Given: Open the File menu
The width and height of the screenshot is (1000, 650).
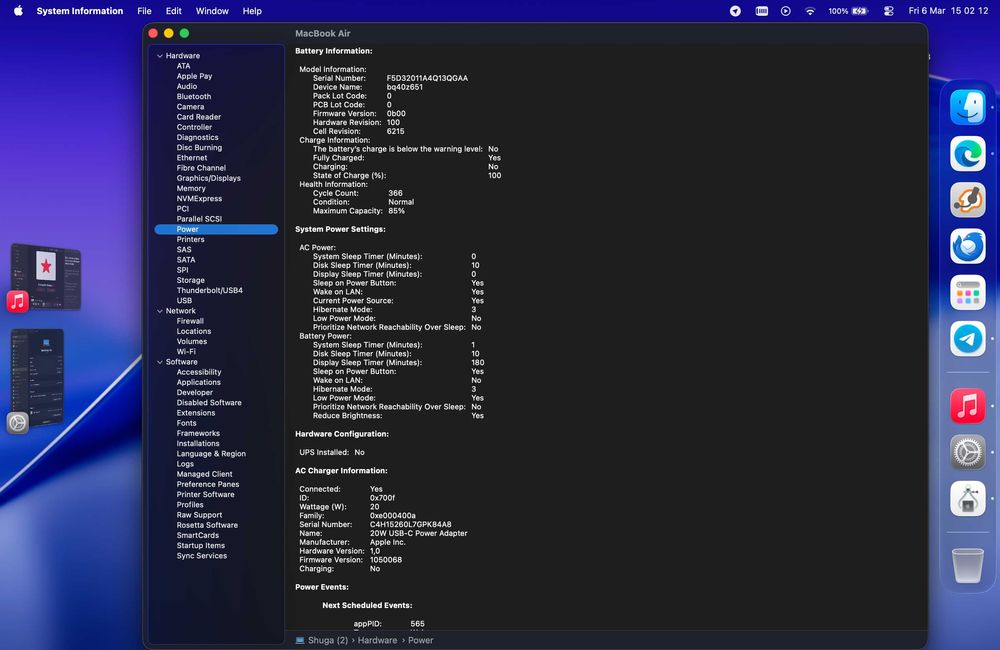Looking at the screenshot, I should point(144,11).
